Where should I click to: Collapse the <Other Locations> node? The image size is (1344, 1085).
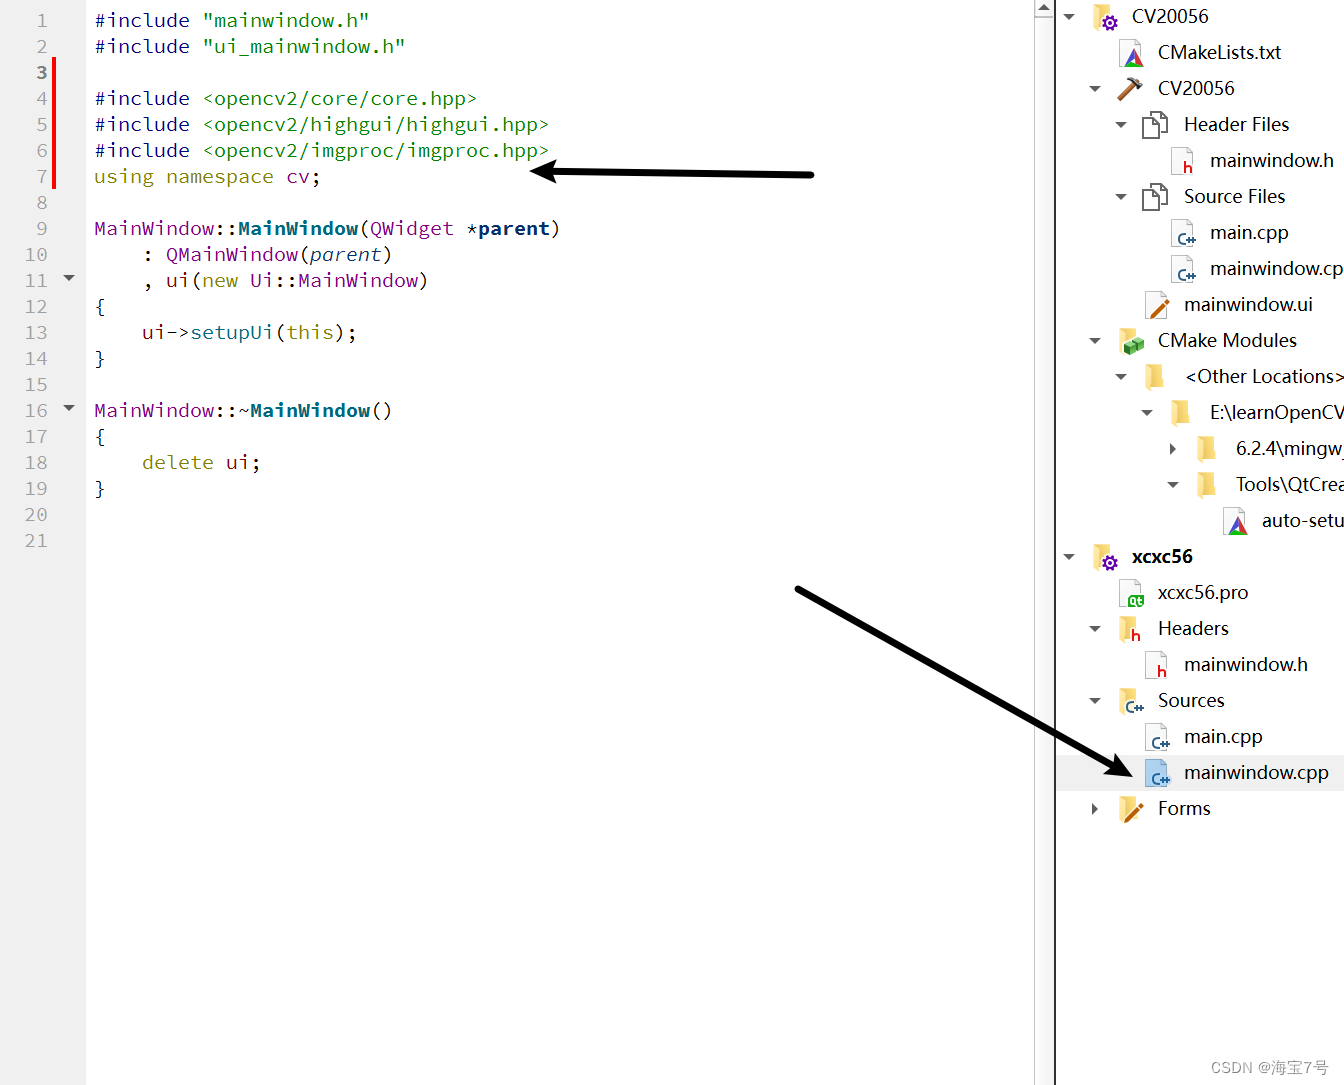point(1121,377)
